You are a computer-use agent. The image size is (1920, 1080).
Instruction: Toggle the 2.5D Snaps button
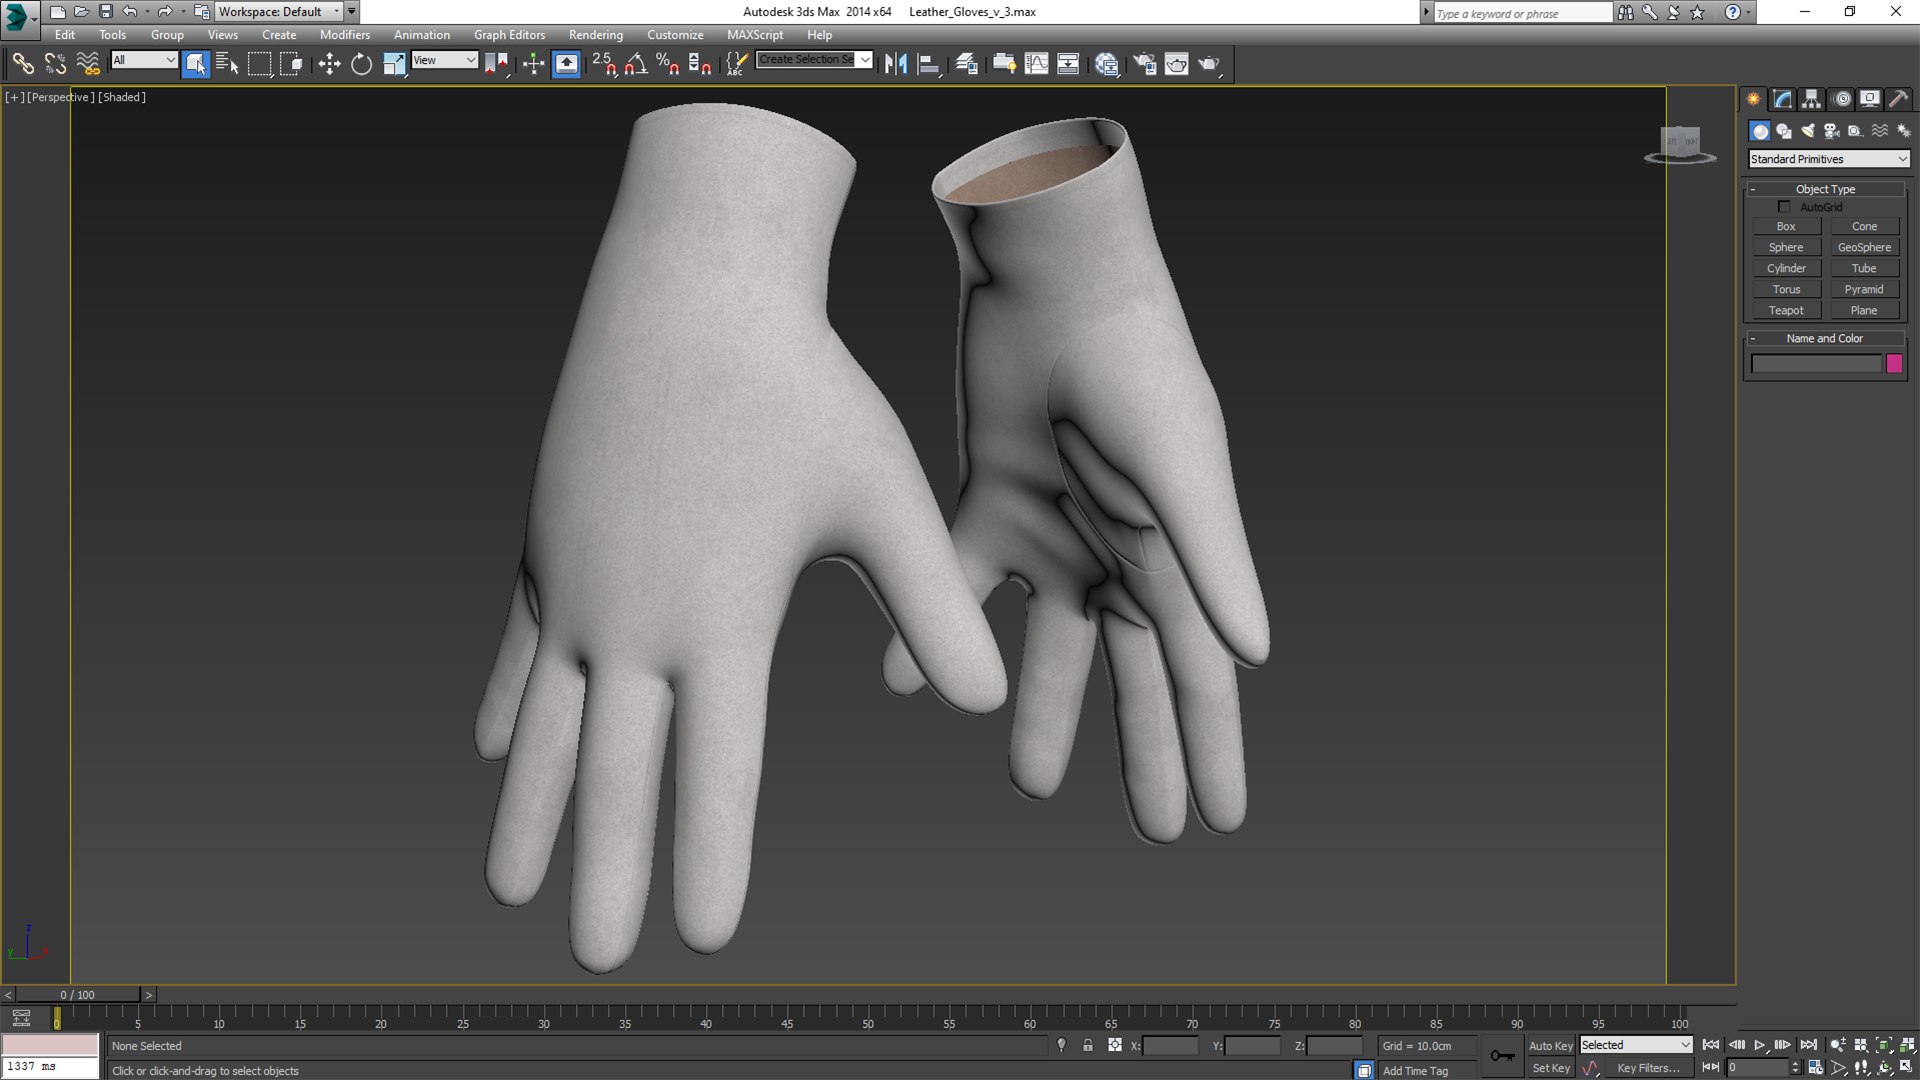click(604, 64)
